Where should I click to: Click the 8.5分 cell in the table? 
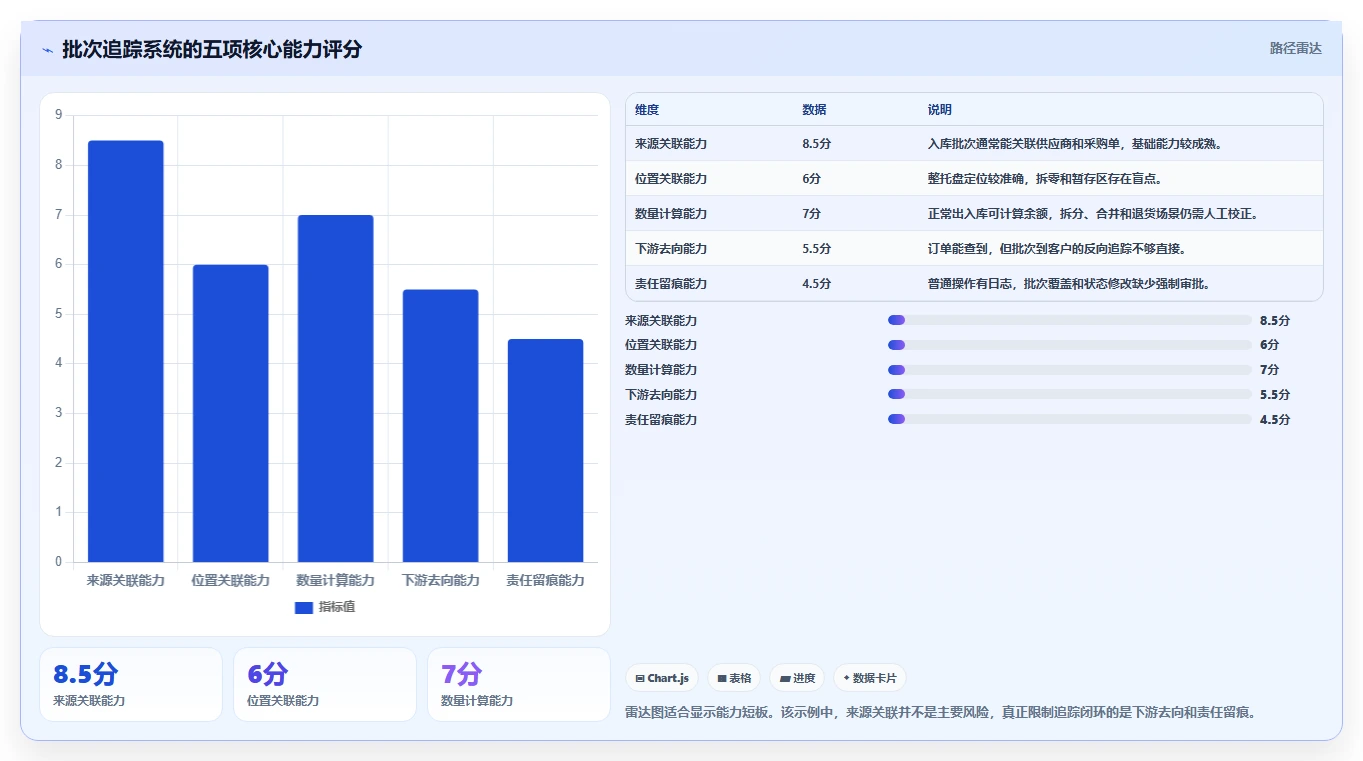[816, 144]
